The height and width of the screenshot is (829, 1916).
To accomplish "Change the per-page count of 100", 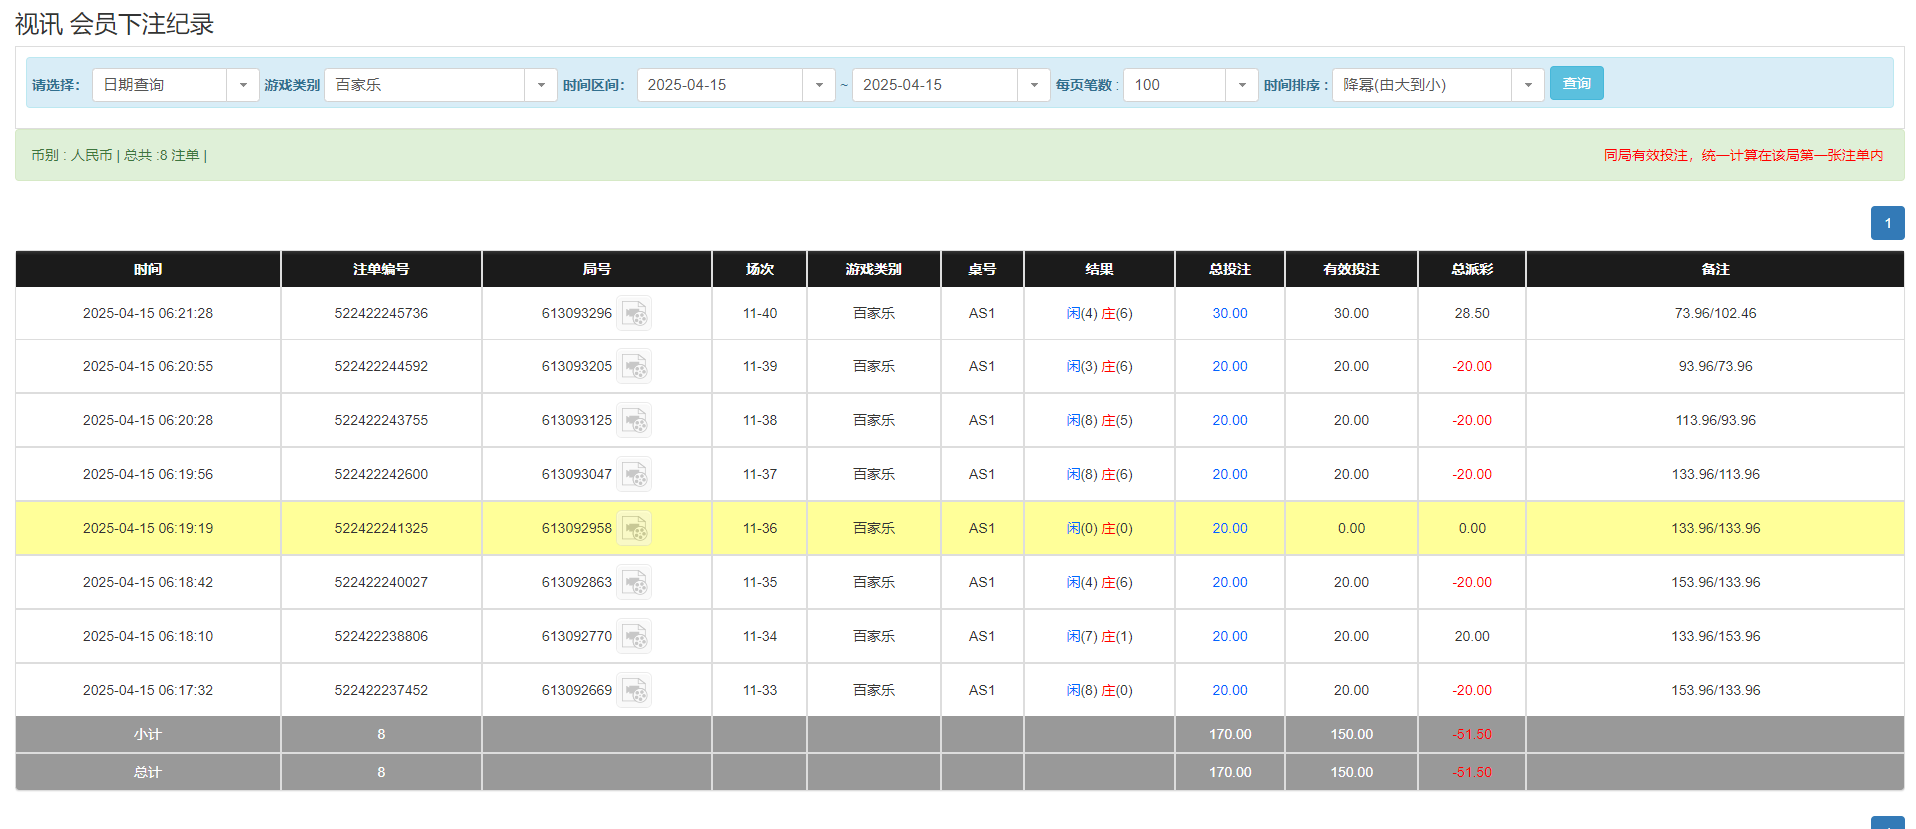I will coord(1241,85).
